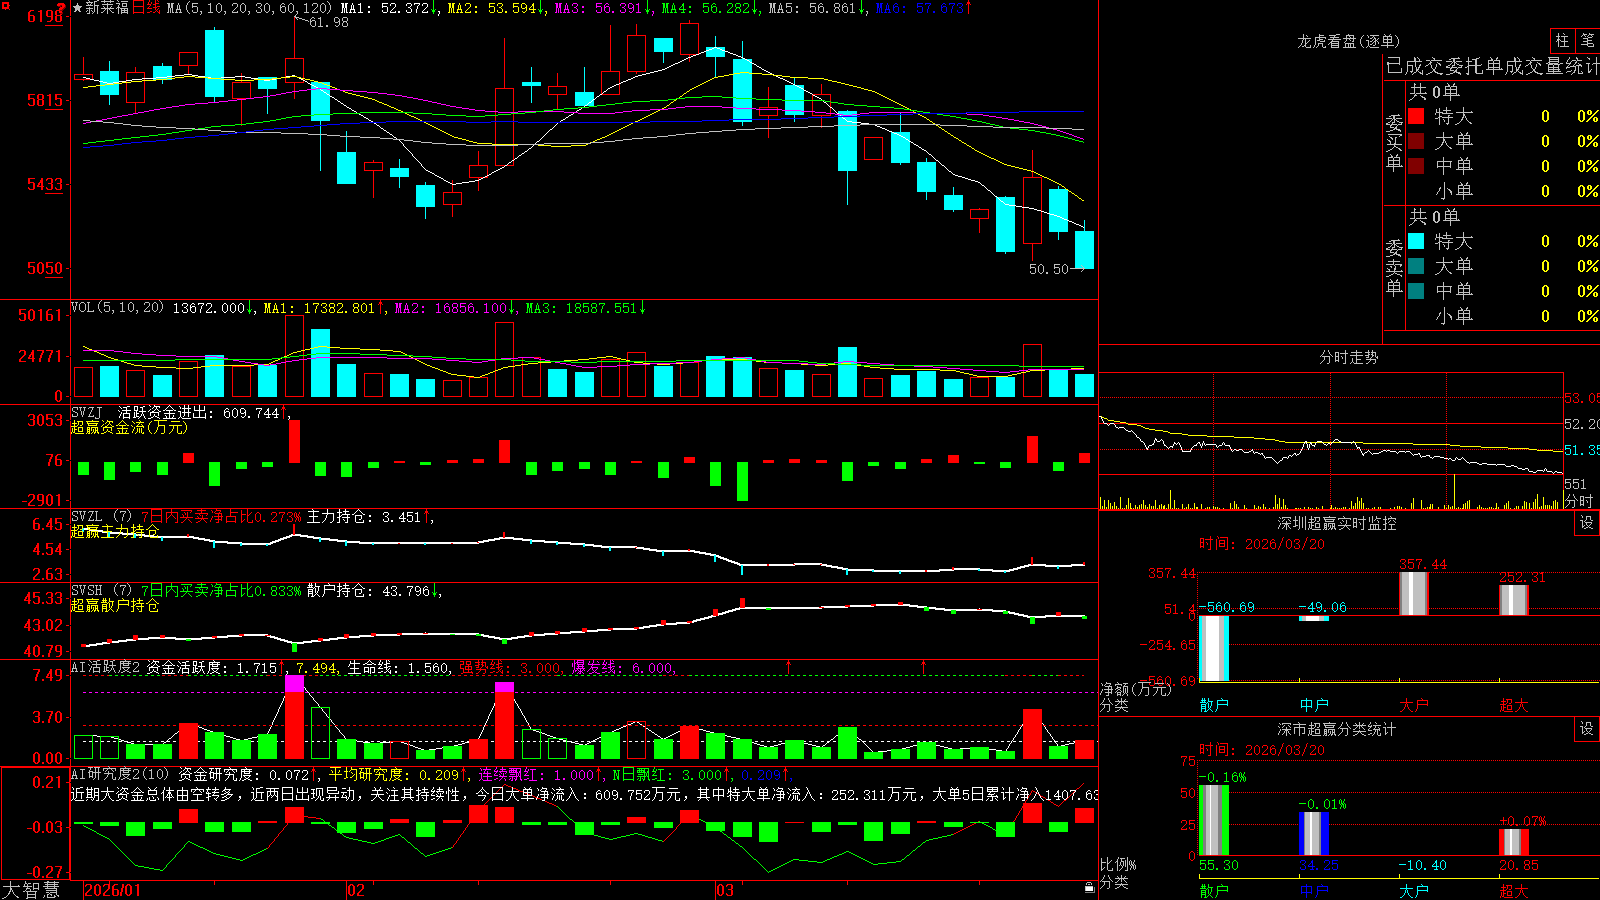1600x900 pixels.
Task: Open 设 settings for 深圳超赢实时监控 panel
Action: pyautogui.click(x=1587, y=523)
